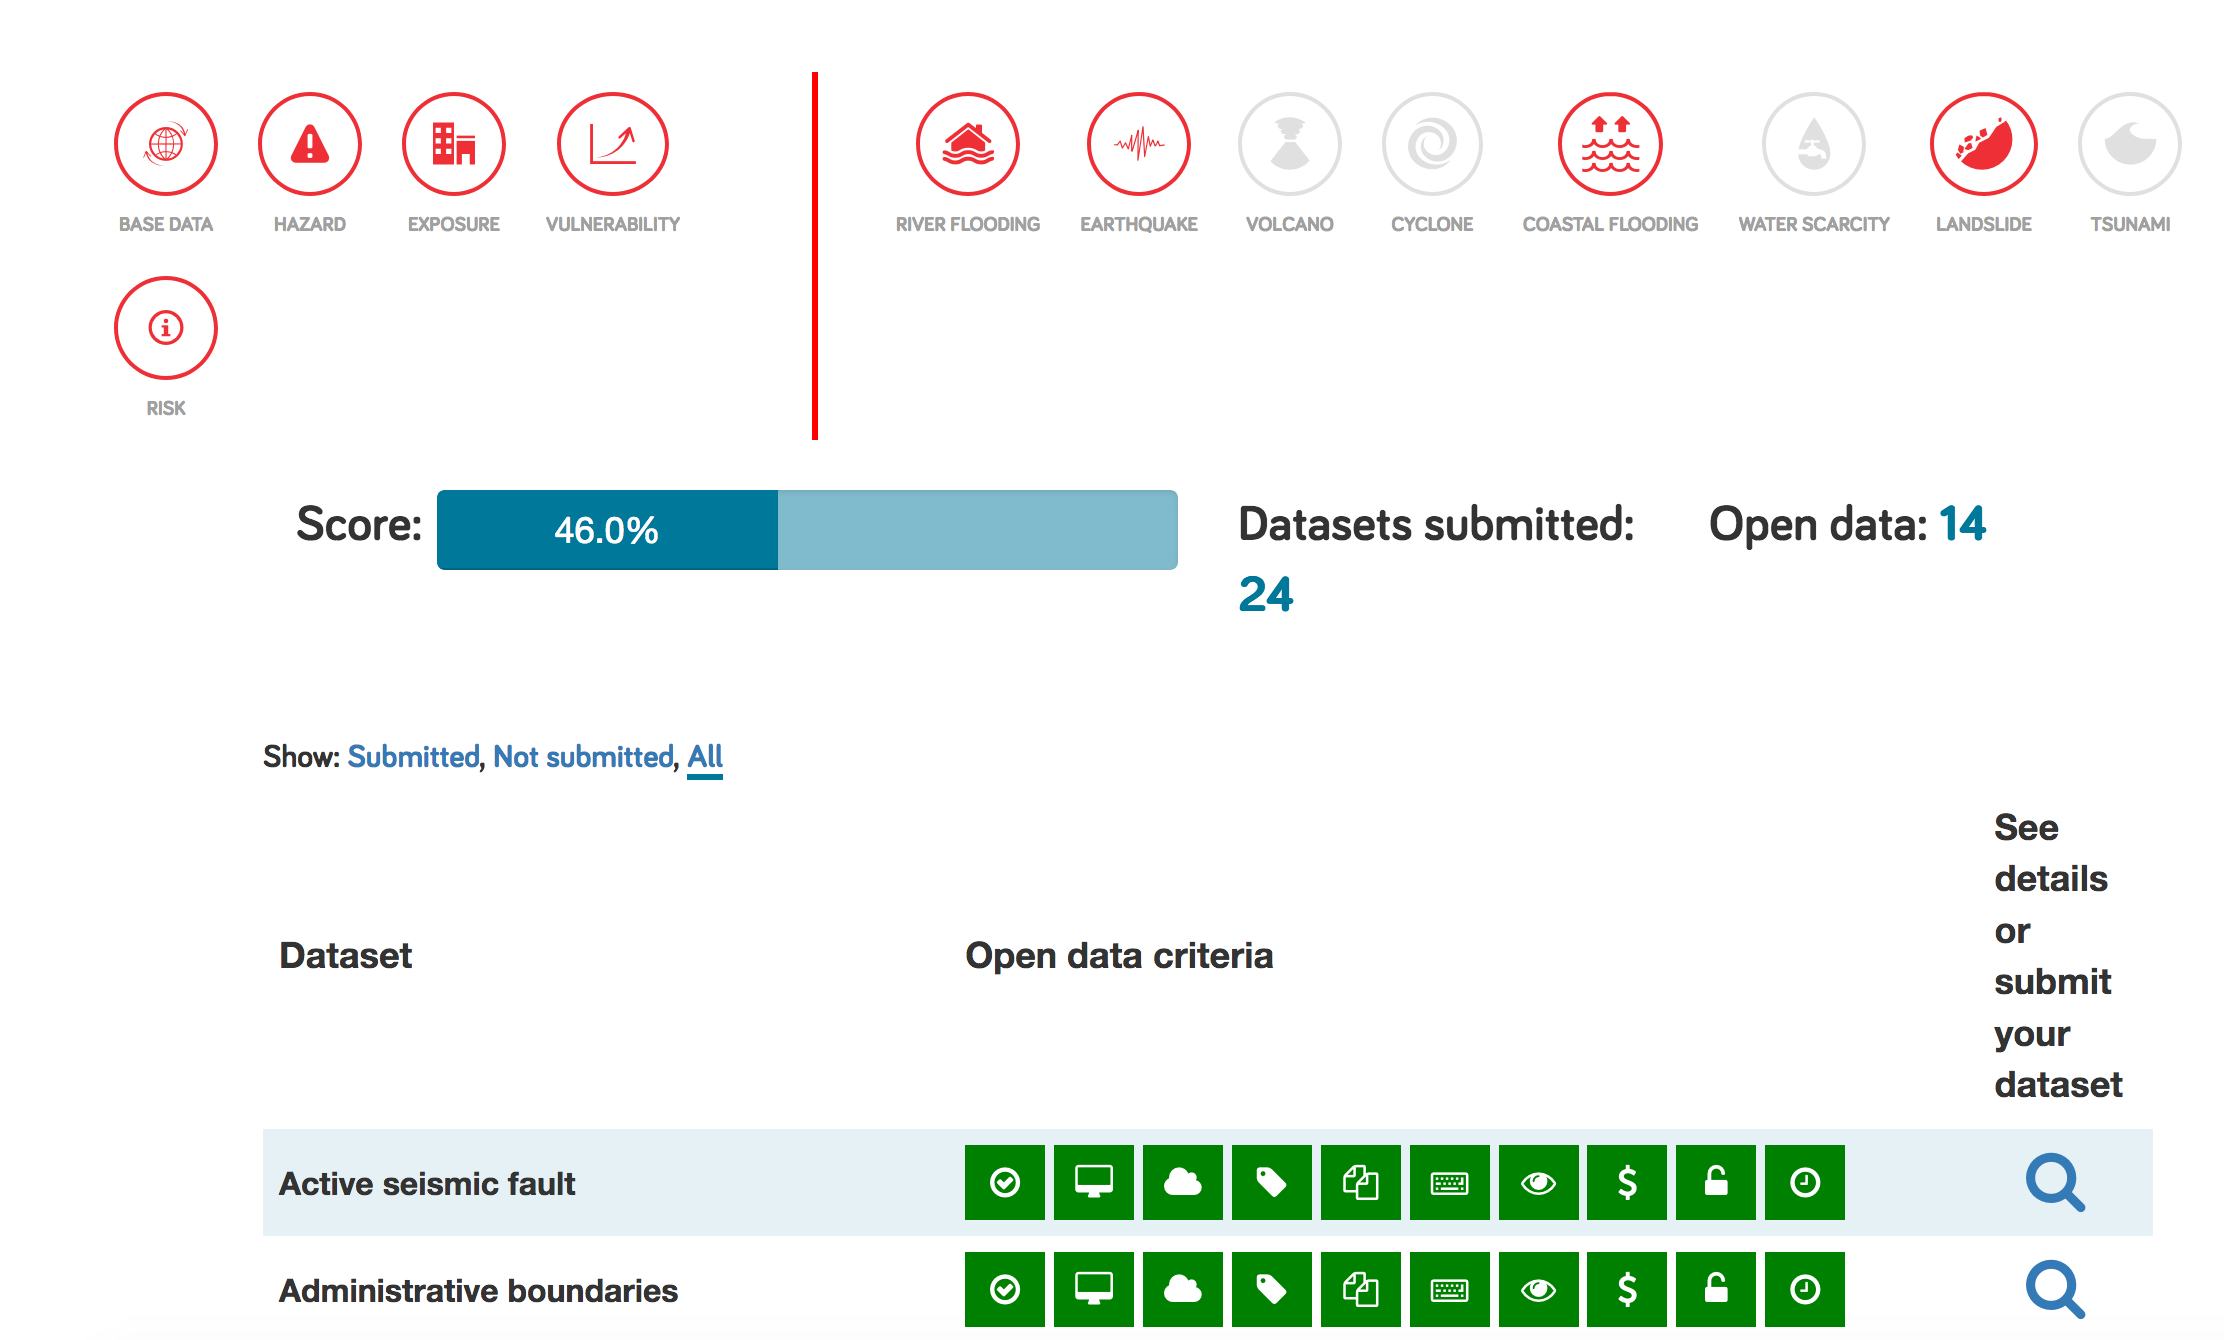Enable the Cyclone hazard filter
This screenshot has height=1340, width=2224.
click(x=1432, y=145)
